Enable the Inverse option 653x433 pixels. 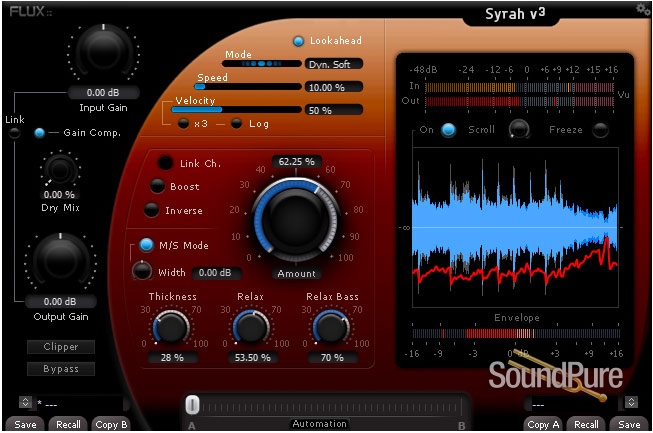152,210
